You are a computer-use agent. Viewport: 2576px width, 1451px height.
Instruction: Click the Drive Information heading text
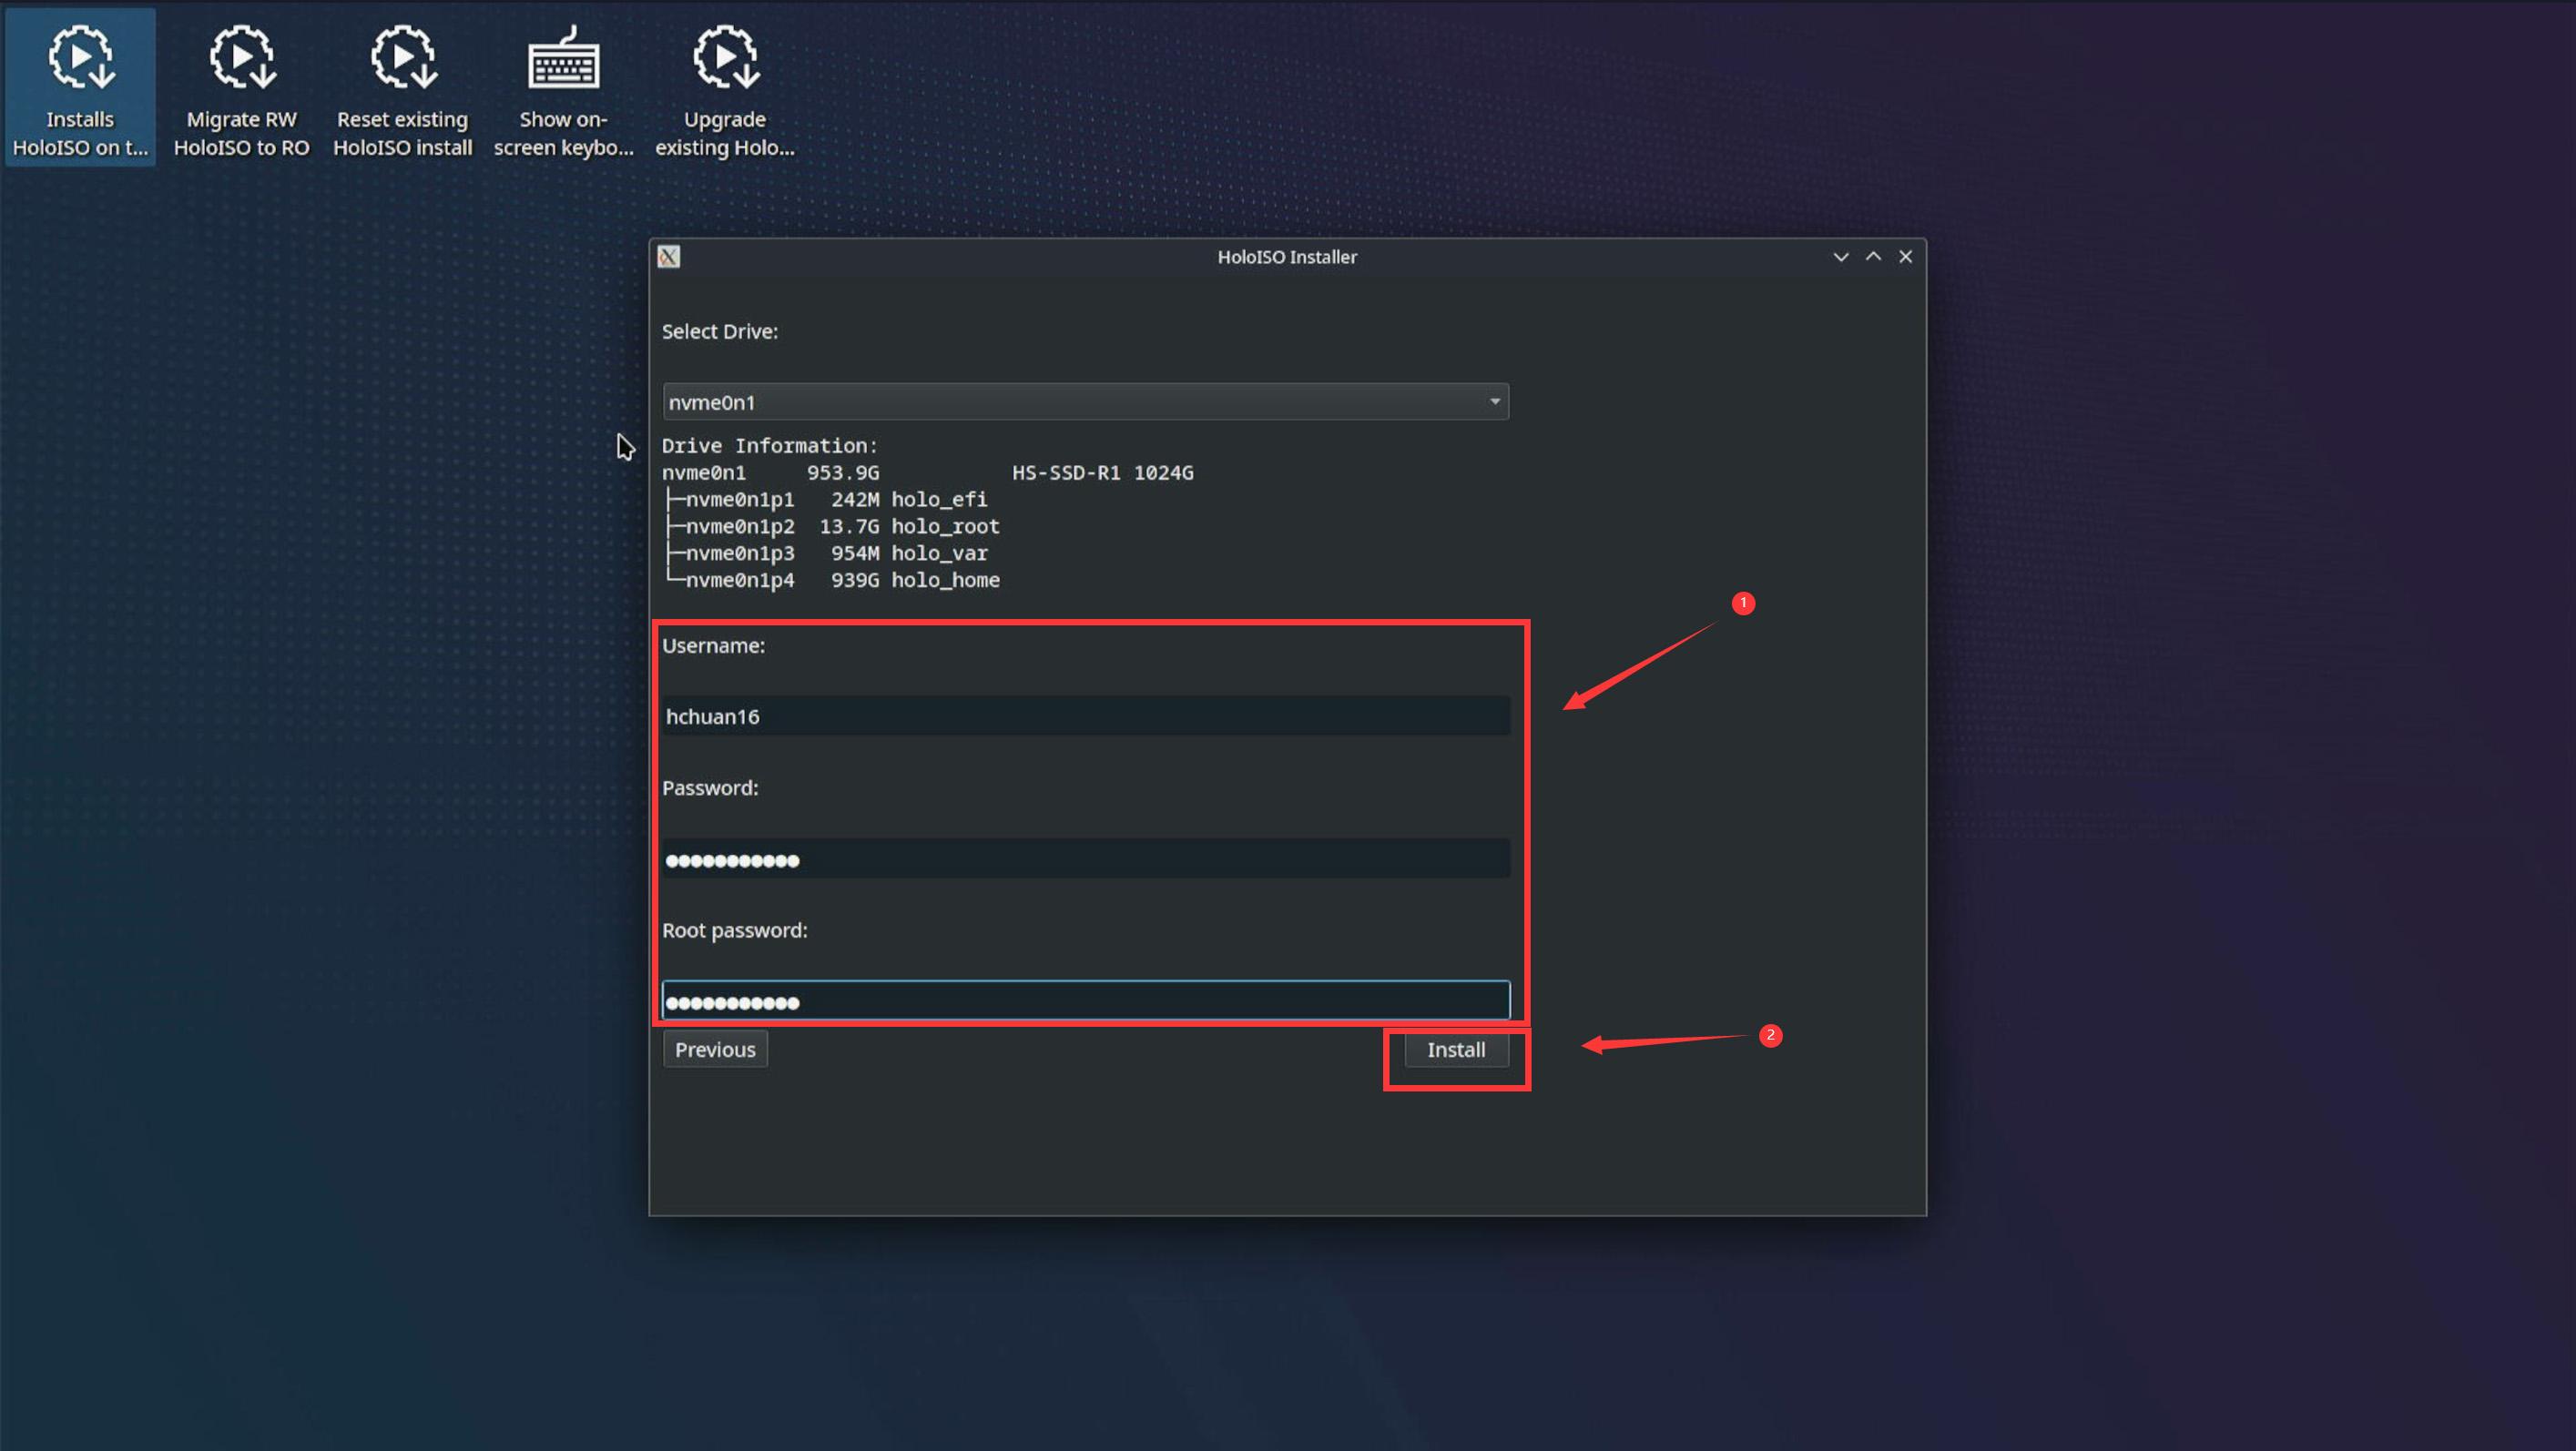pos(769,446)
